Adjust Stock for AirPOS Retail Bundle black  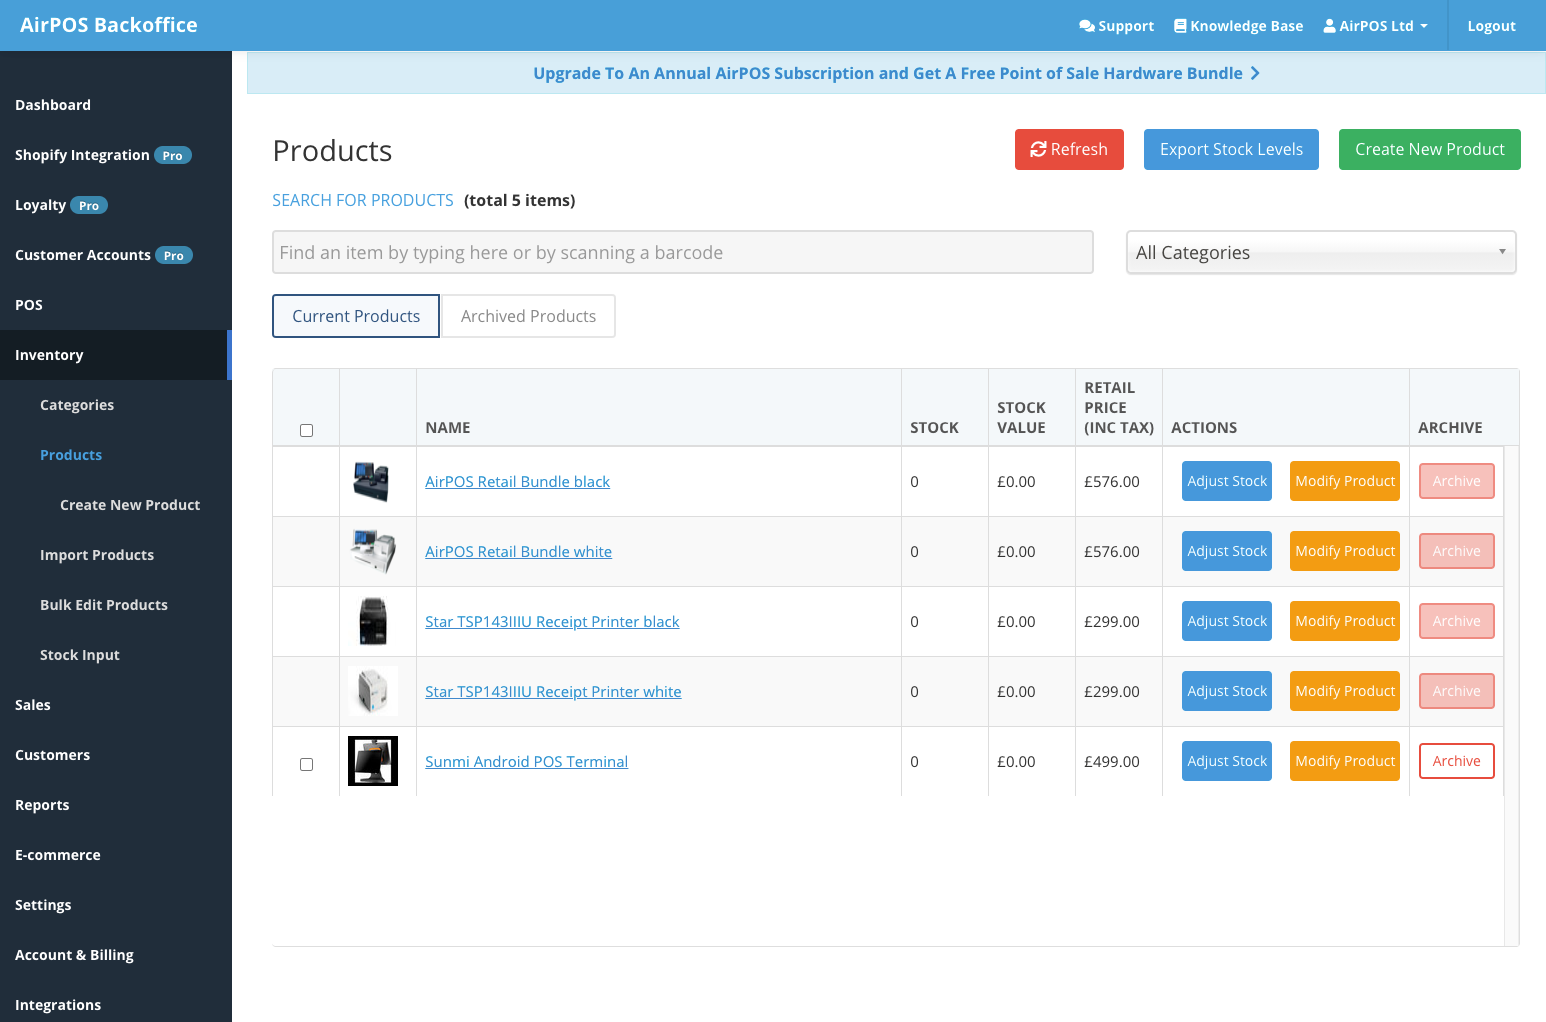(1227, 481)
